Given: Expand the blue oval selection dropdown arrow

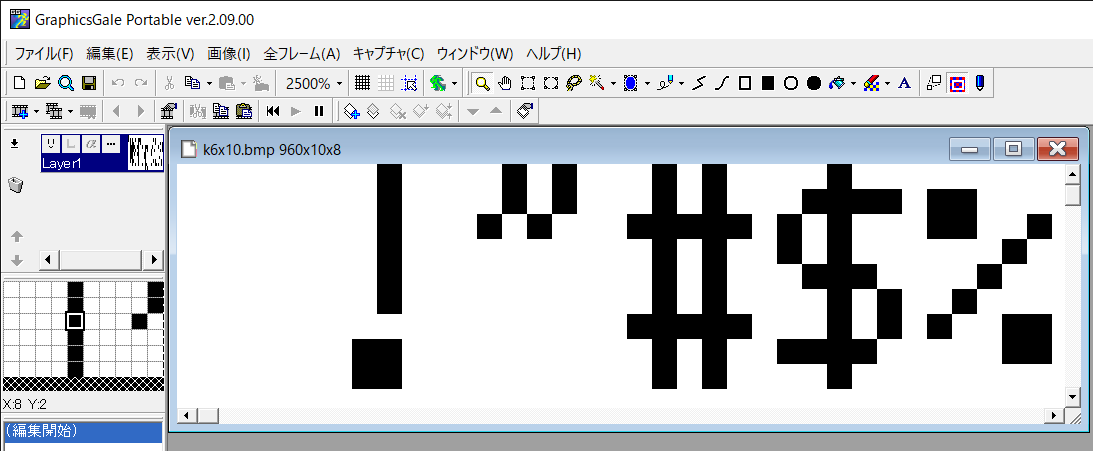Looking at the screenshot, I should (648, 84).
